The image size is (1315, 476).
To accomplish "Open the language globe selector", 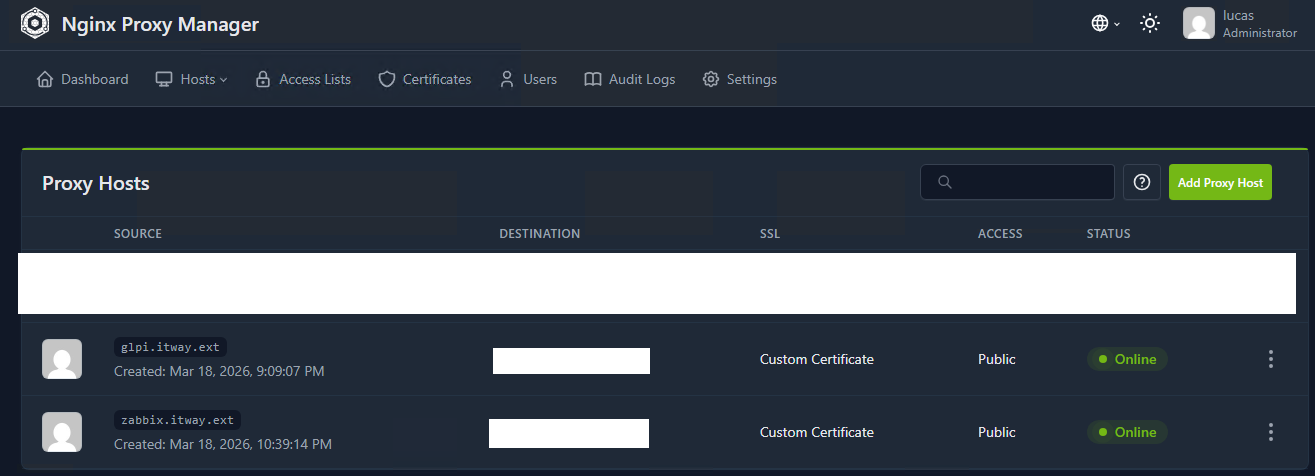I will (1105, 23).
